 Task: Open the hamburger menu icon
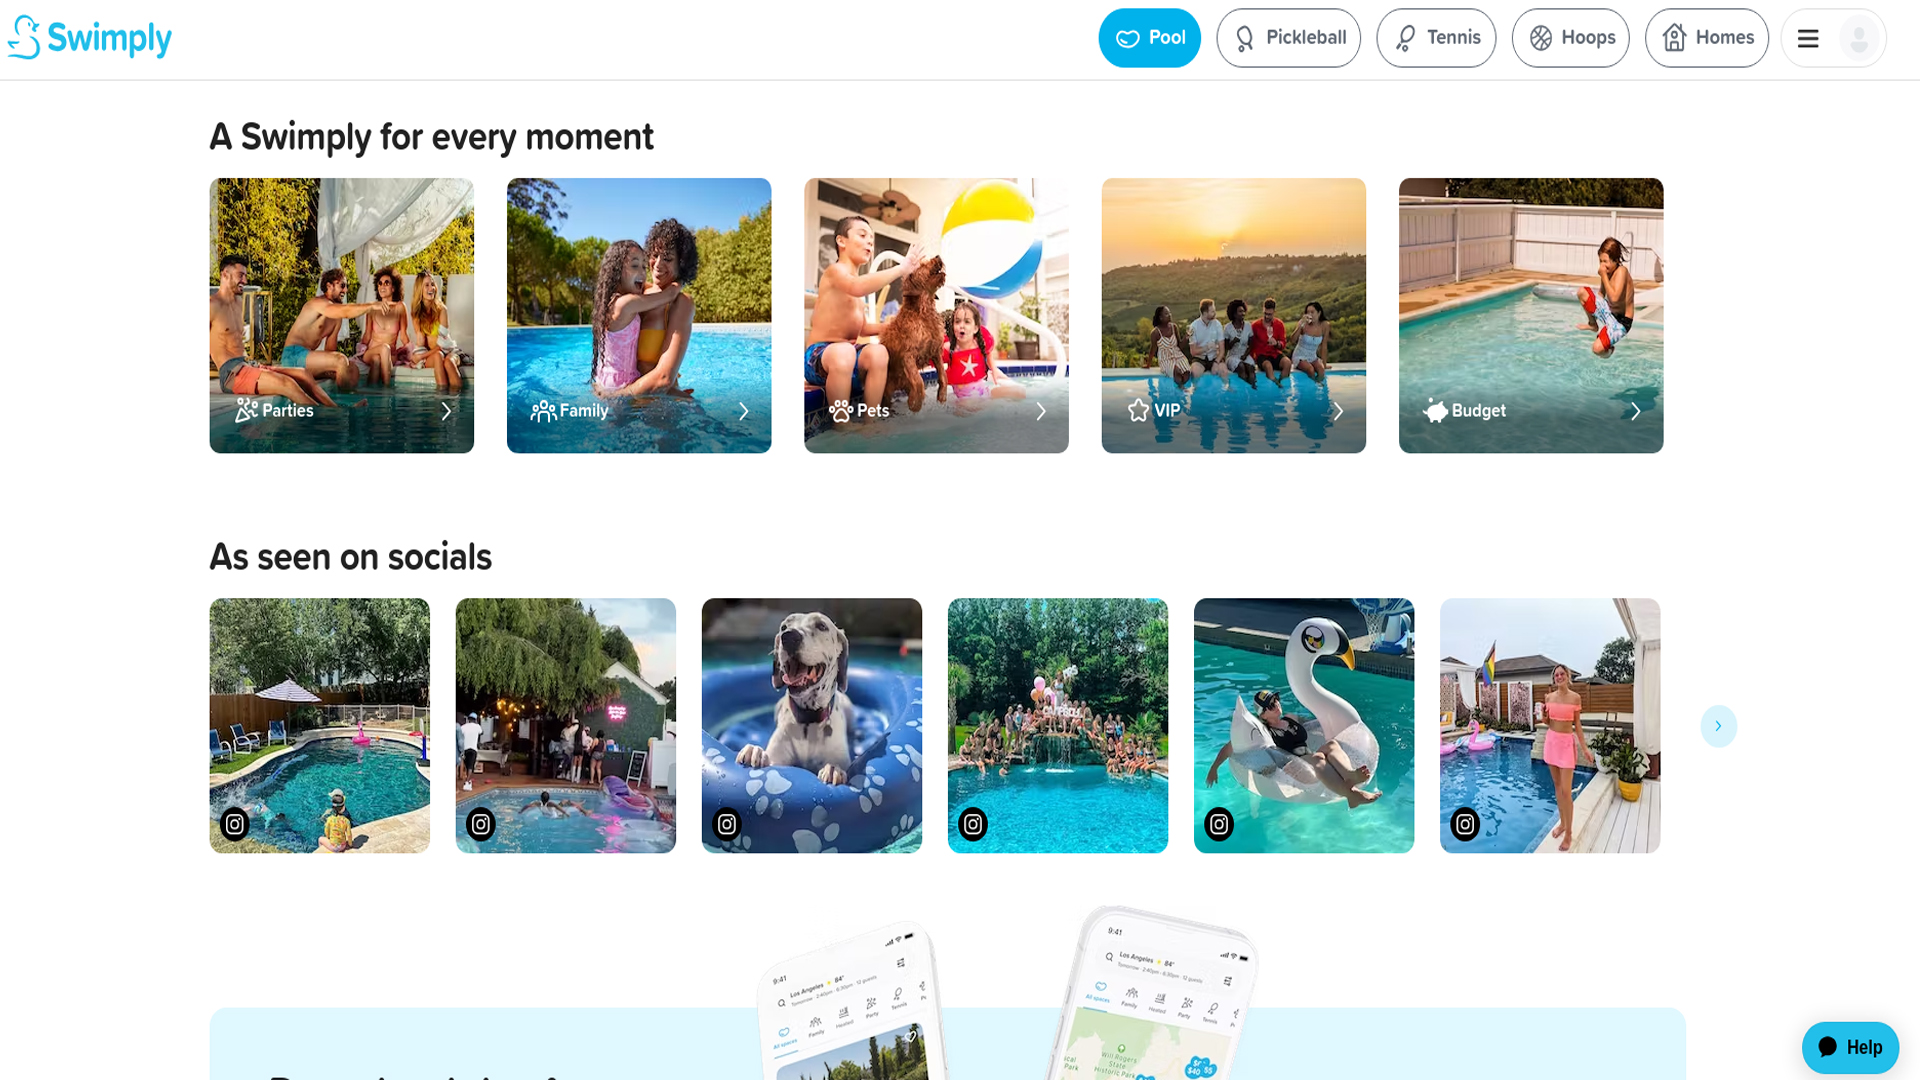(1807, 39)
